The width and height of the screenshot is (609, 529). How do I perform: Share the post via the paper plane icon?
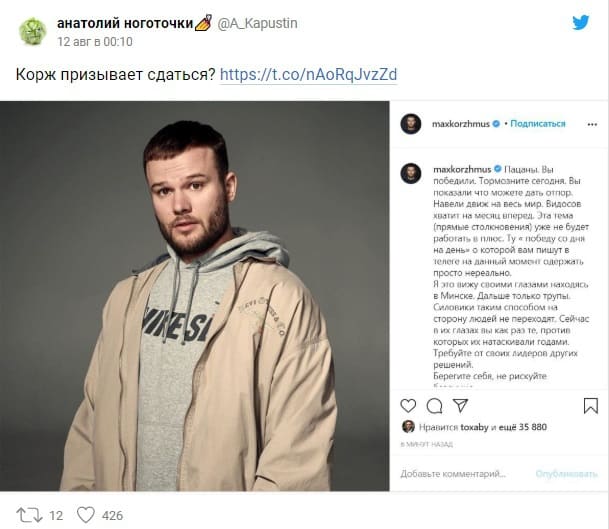(460, 405)
